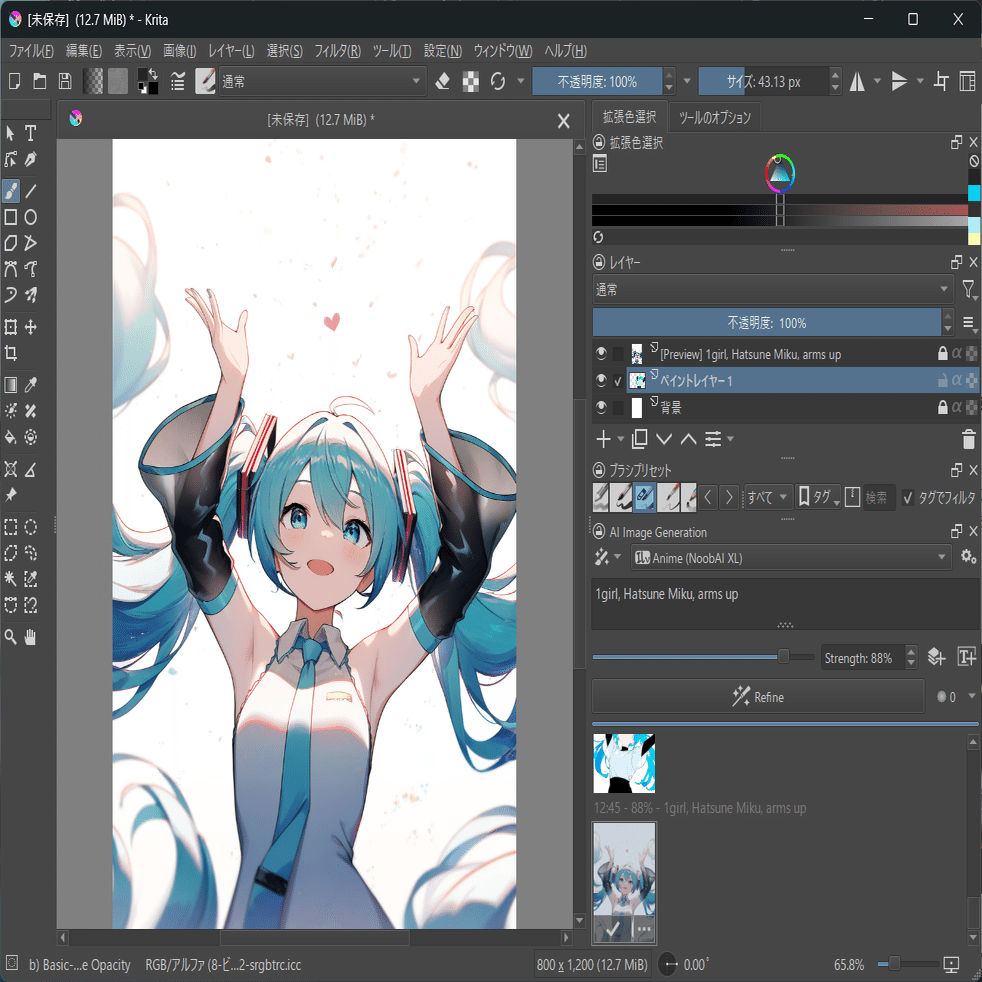Image resolution: width=982 pixels, height=982 pixels.
Task: Select the Transform tool
Action: pos(11,326)
